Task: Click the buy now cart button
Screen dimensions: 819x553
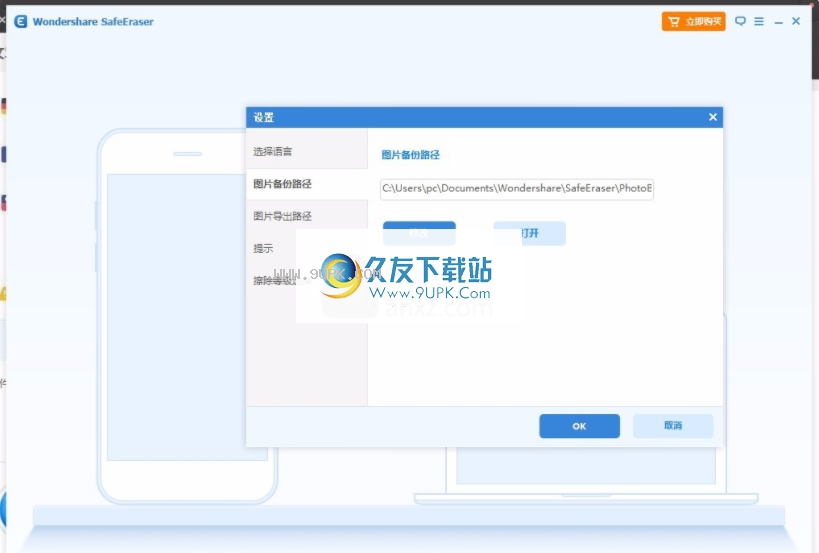Action: point(693,21)
